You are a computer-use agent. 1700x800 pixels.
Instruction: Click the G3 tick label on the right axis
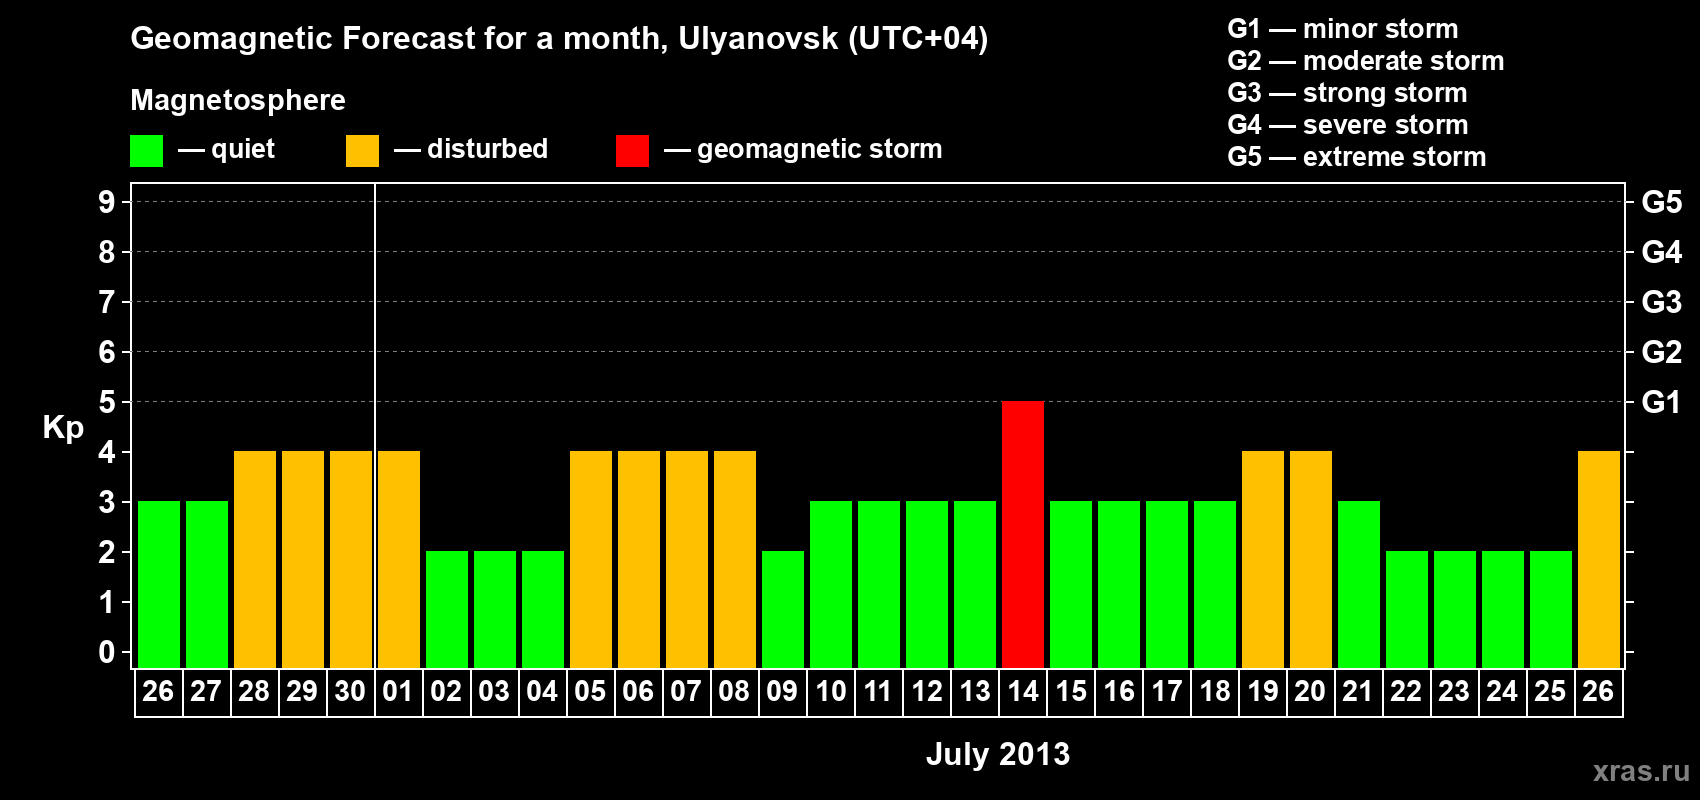click(x=1662, y=302)
